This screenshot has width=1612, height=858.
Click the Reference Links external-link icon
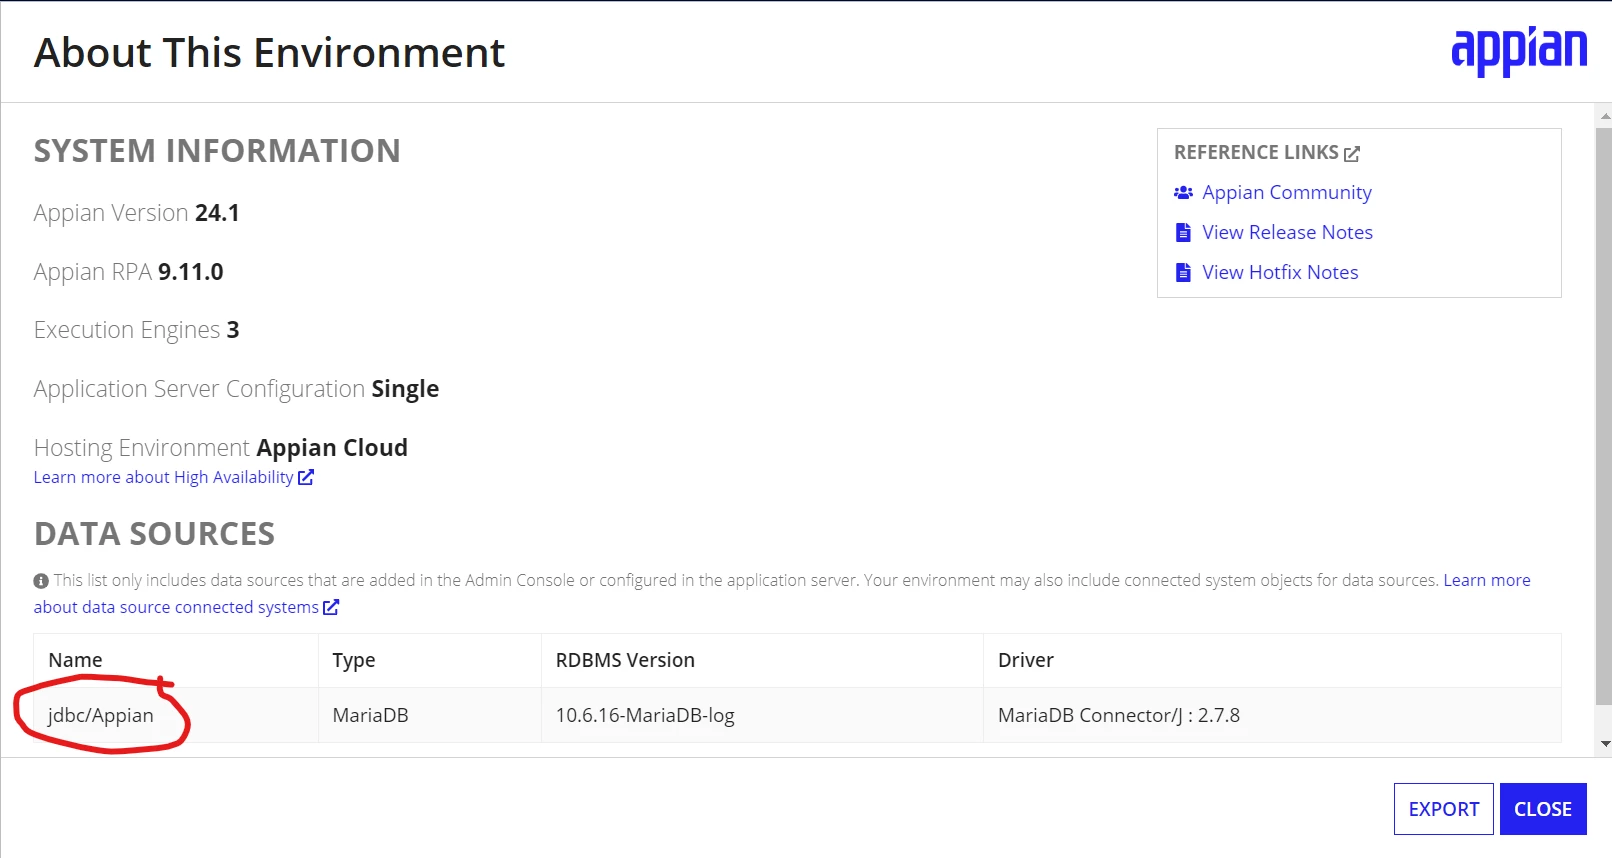(x=1352, y=153)
